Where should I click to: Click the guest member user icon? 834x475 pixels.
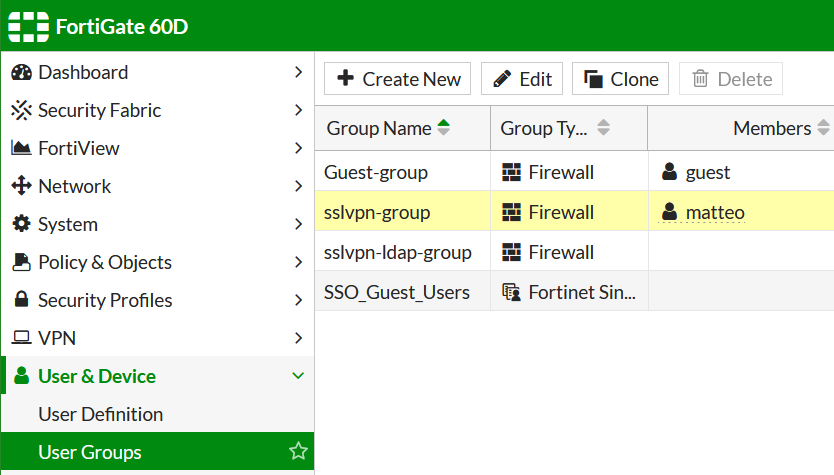pyautogui.click(x=670, y=172)
